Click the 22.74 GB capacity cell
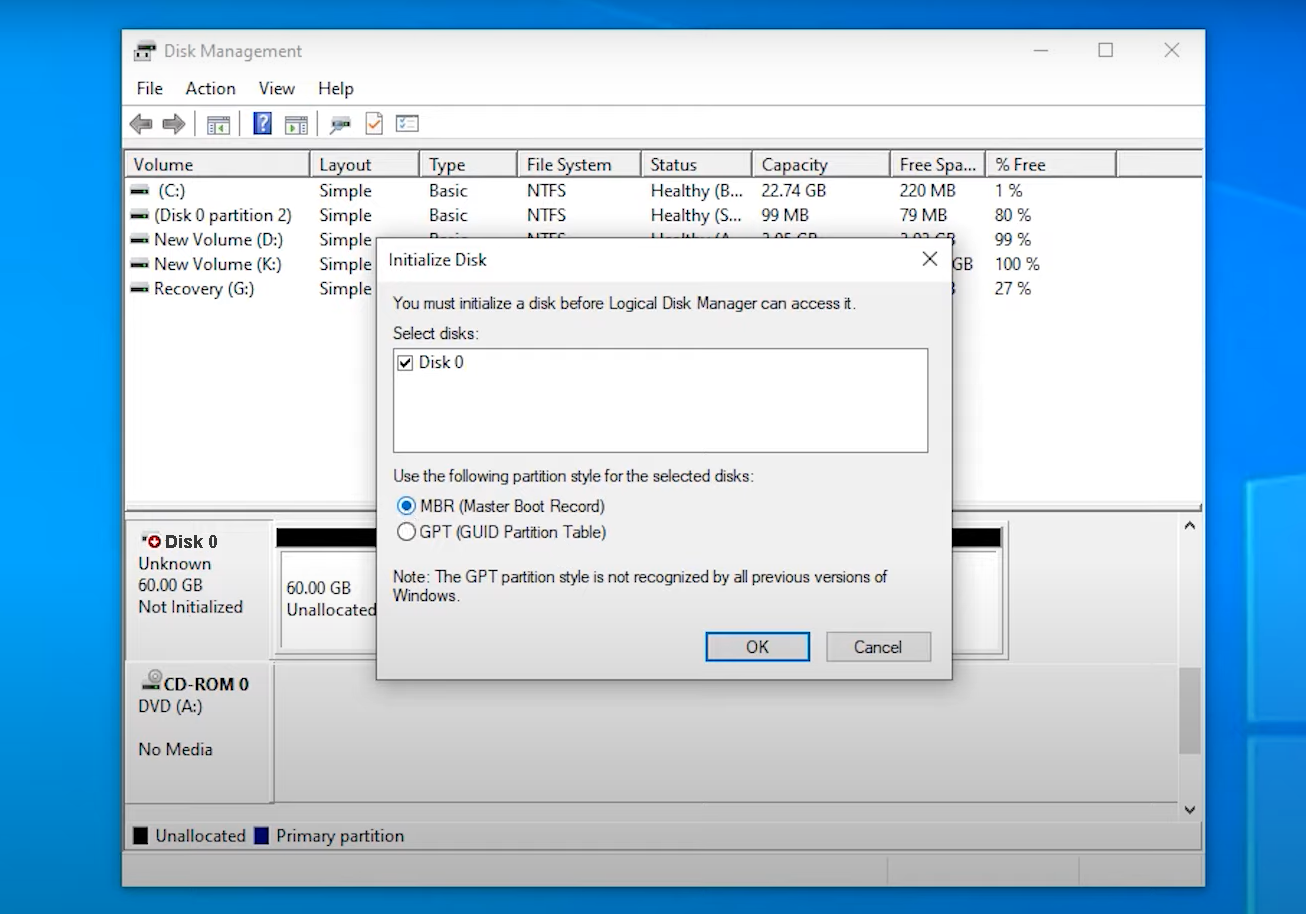Screen dimensions: 1306x914 coord(794,190)
